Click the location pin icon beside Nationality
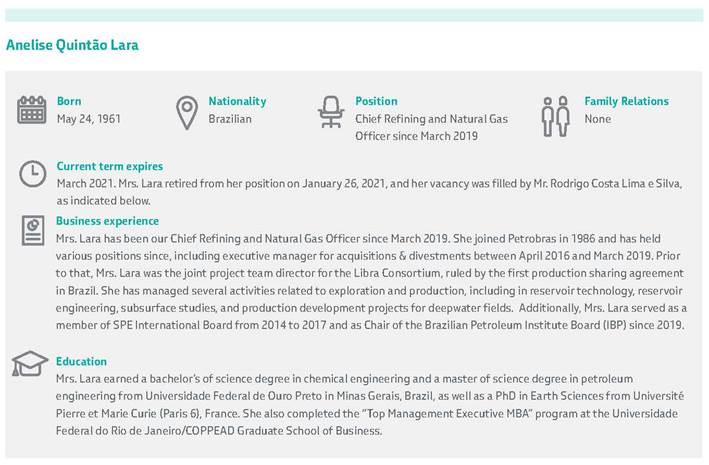709x465 pixels. tap(186, 112)
